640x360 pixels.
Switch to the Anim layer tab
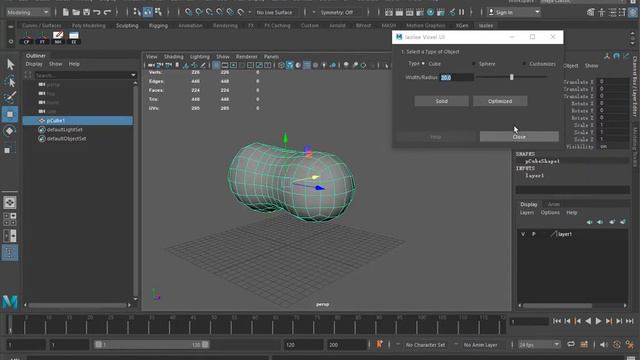553,204
